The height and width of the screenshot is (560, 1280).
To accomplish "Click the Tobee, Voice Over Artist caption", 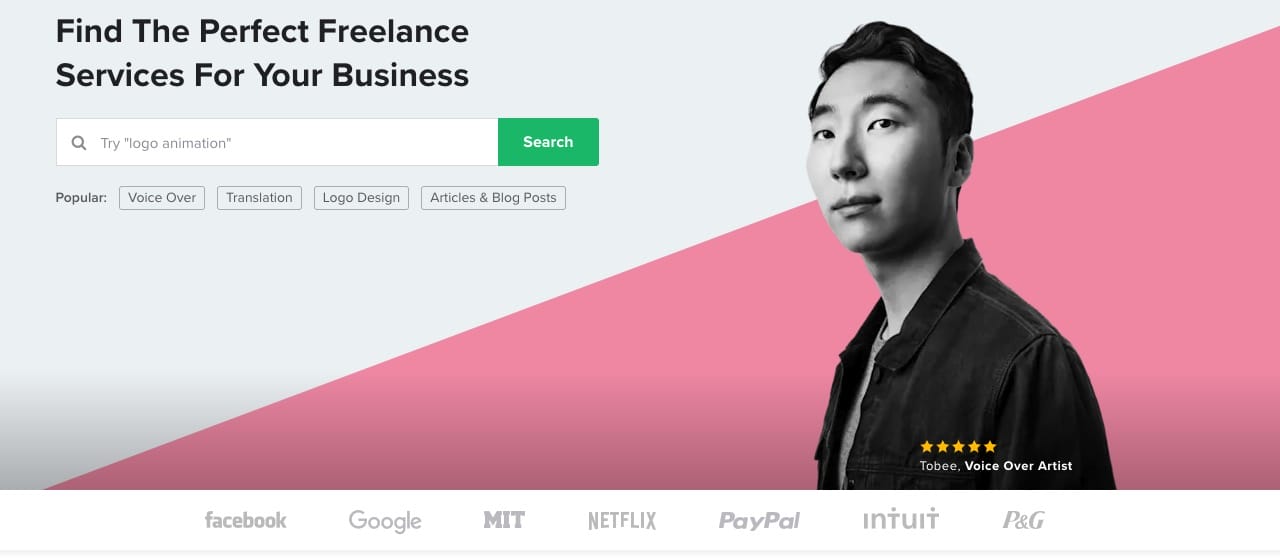I will click(x=996, y=466).
